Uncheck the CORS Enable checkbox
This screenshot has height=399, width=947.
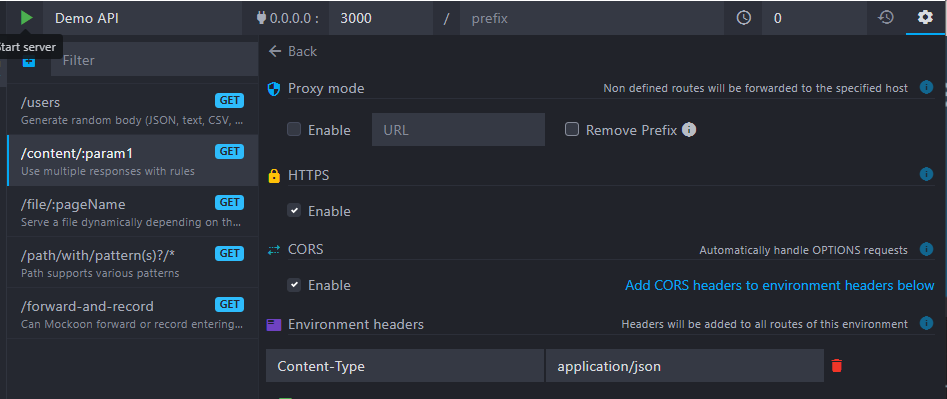pyautogui.click(x=294, y=285)
